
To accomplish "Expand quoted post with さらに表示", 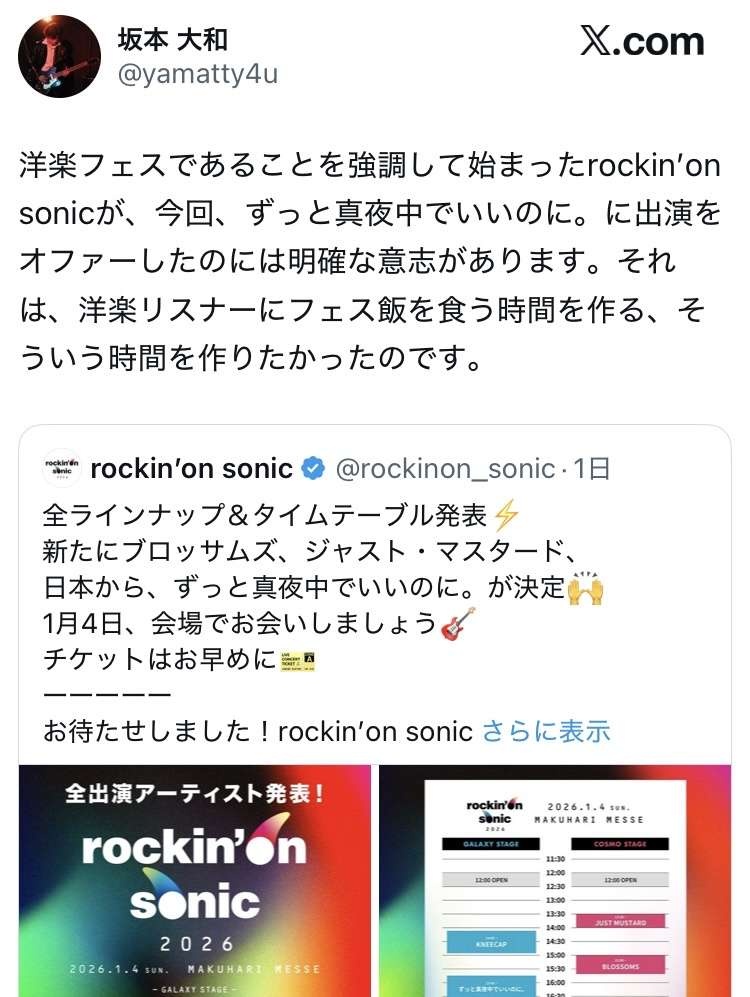I will [546, 731].
